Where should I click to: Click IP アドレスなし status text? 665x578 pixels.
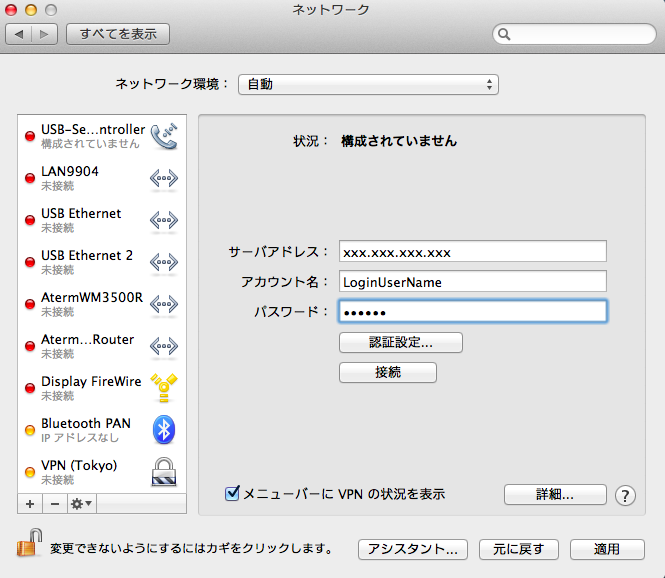tap(80, 438)
